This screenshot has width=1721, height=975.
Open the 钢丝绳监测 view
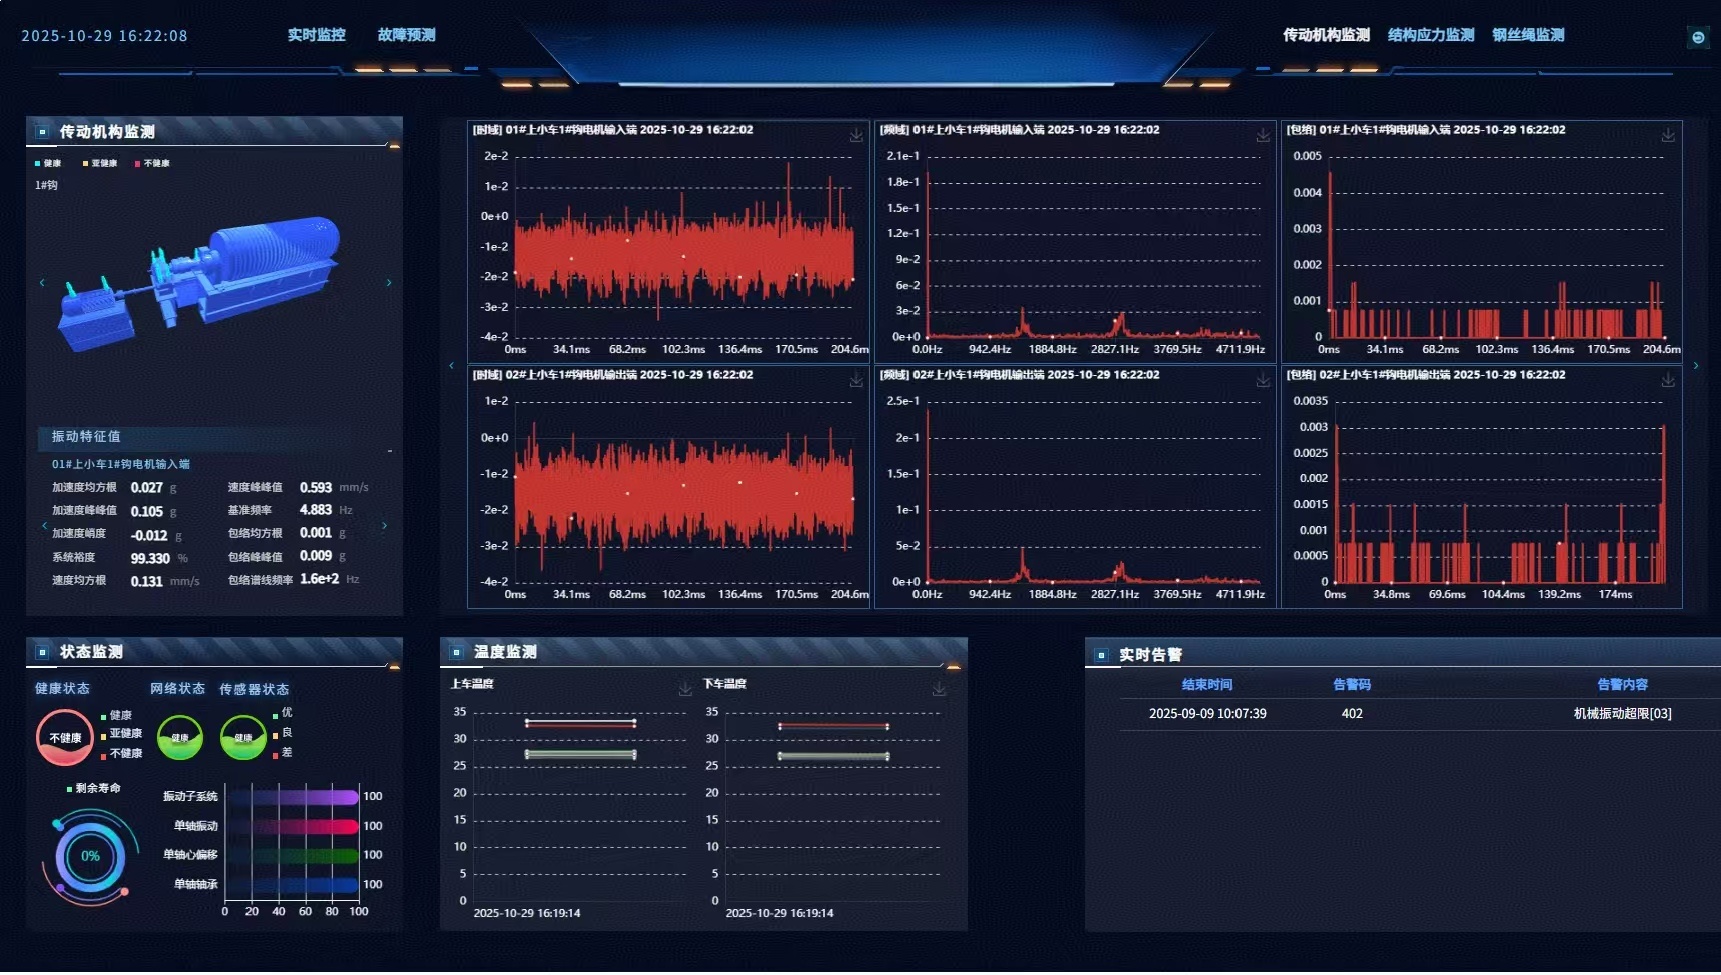click(x=1528, y=35)
